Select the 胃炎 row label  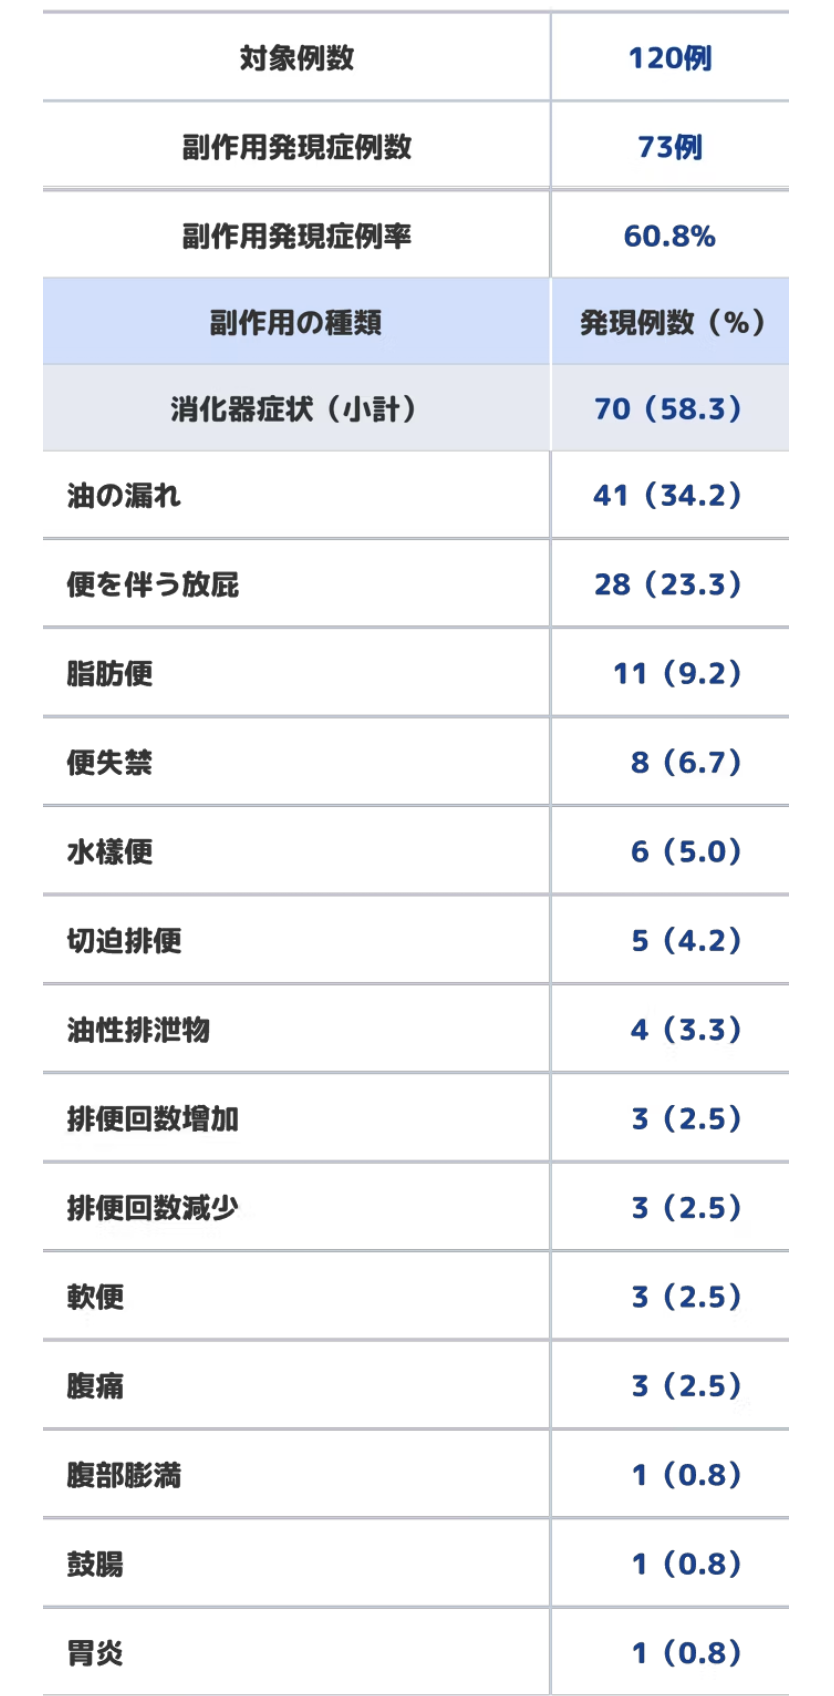pyautogui.click(x=95, y=1653)
